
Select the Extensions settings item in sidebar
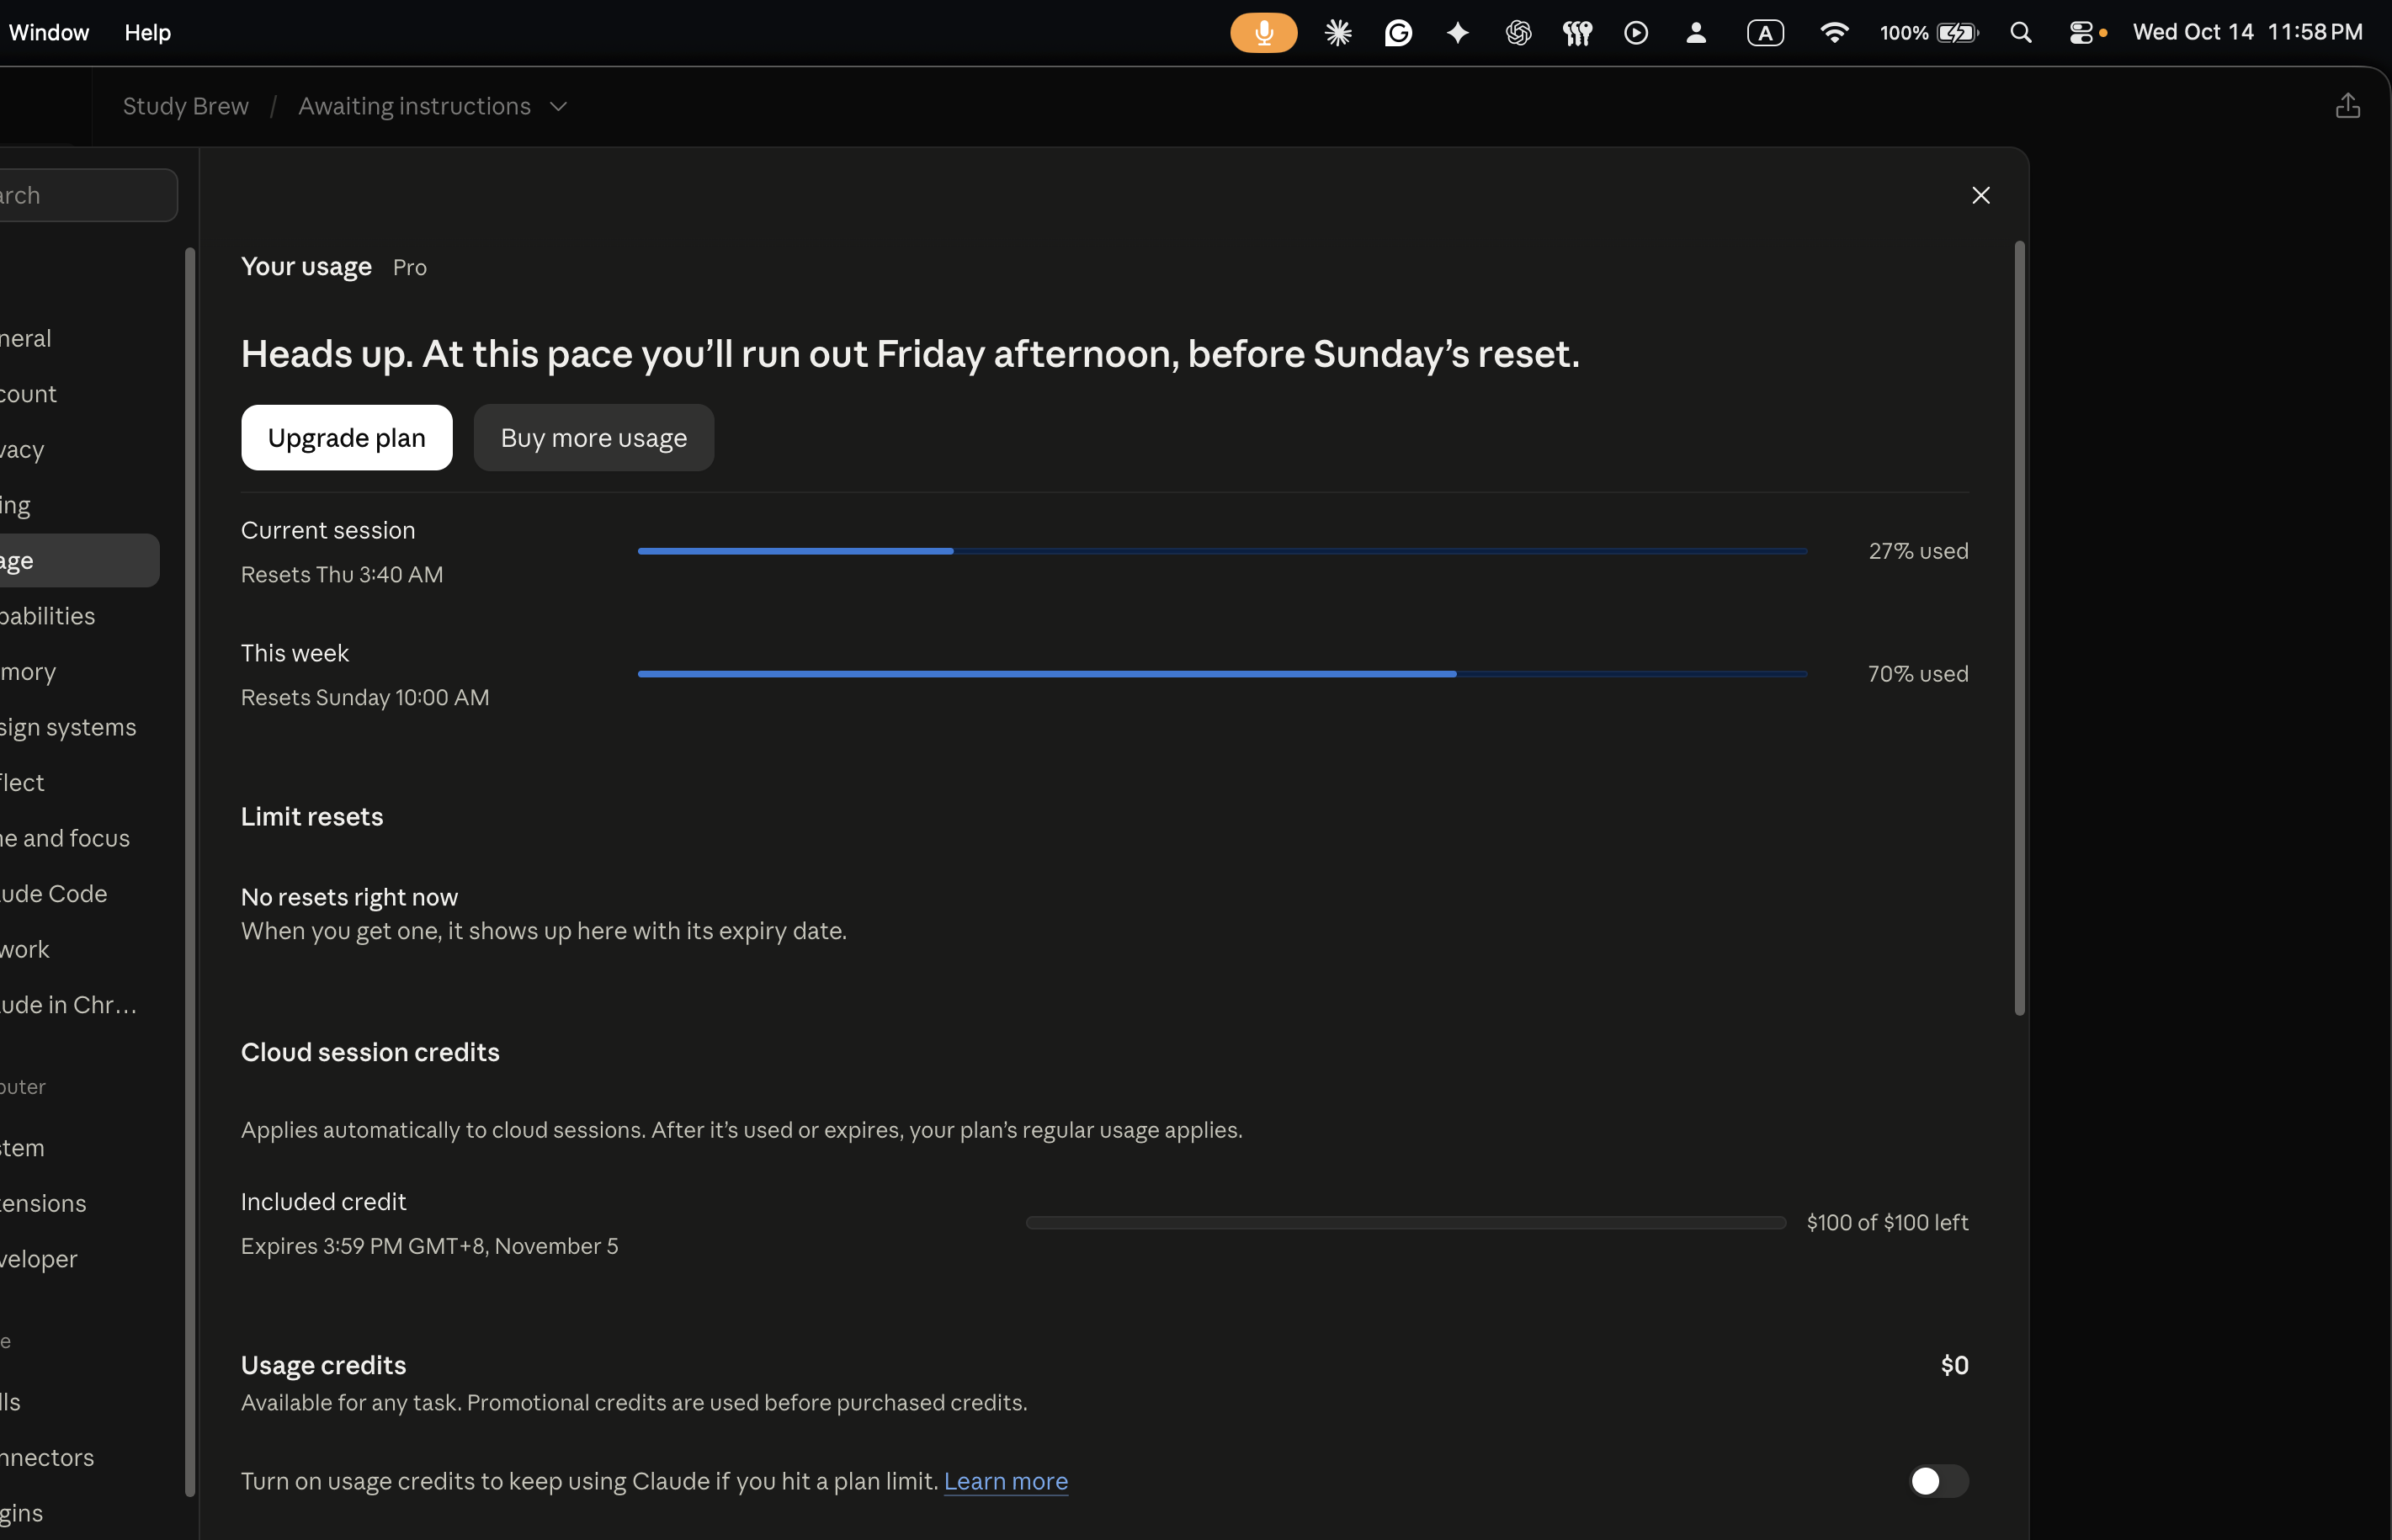tap(78, 1203)
